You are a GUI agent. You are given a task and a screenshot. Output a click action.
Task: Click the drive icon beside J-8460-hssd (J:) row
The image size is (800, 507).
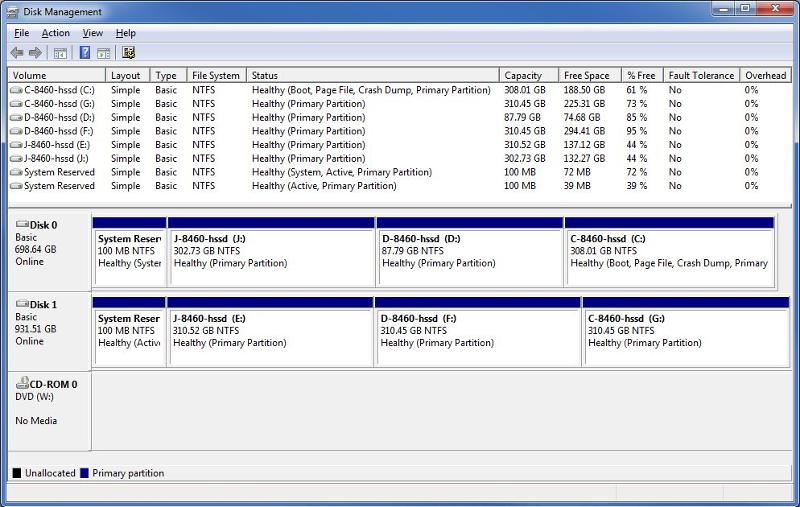16,159
